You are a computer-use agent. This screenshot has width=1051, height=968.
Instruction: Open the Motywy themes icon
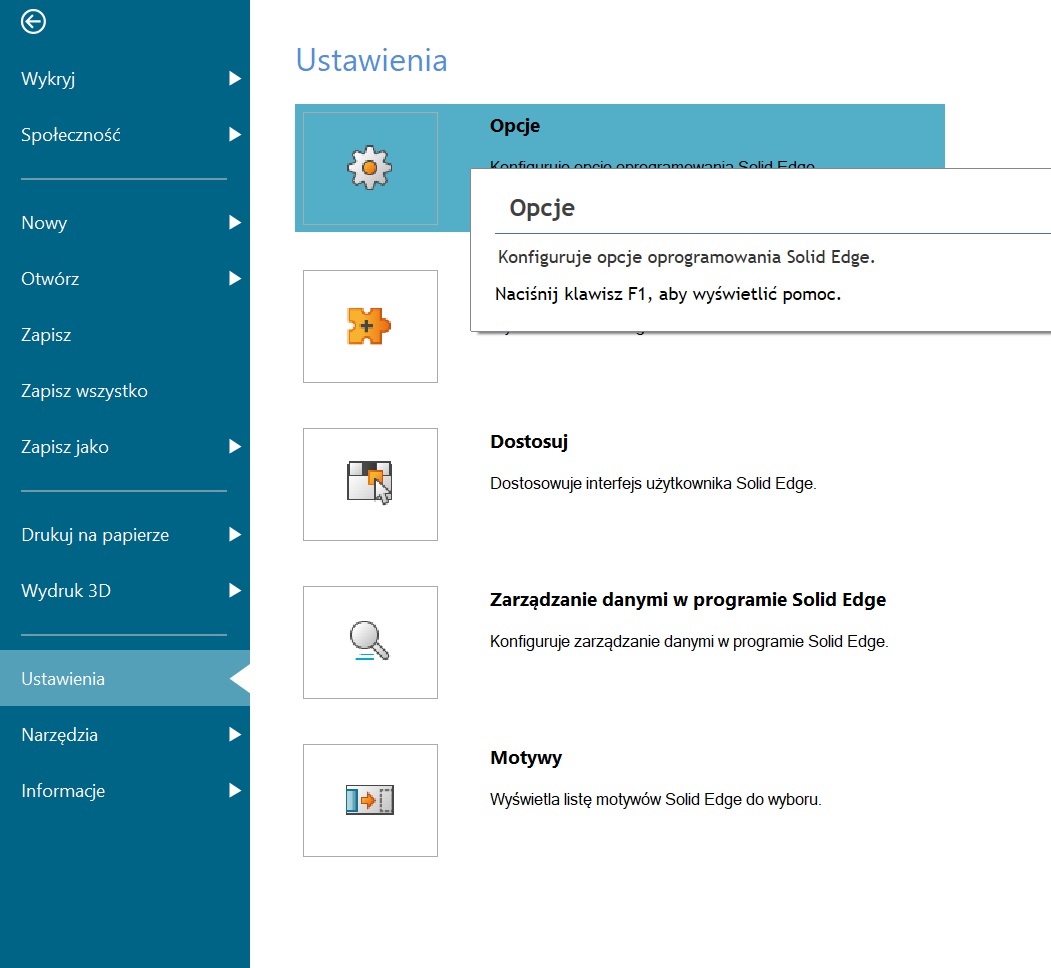click(x=370, y=800)
